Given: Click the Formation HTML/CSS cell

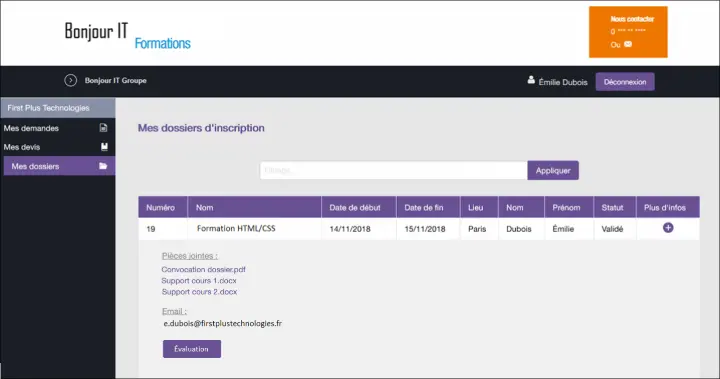Looking at the screenshot, I should coord(254,229).
